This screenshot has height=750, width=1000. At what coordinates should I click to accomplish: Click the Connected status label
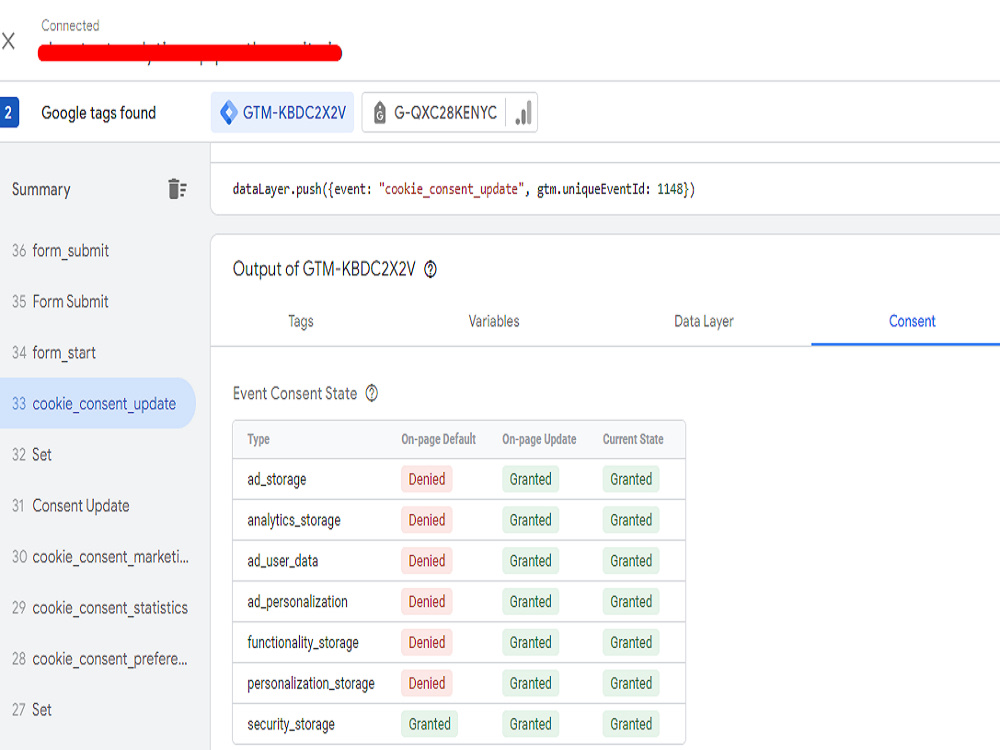[70, 26]
